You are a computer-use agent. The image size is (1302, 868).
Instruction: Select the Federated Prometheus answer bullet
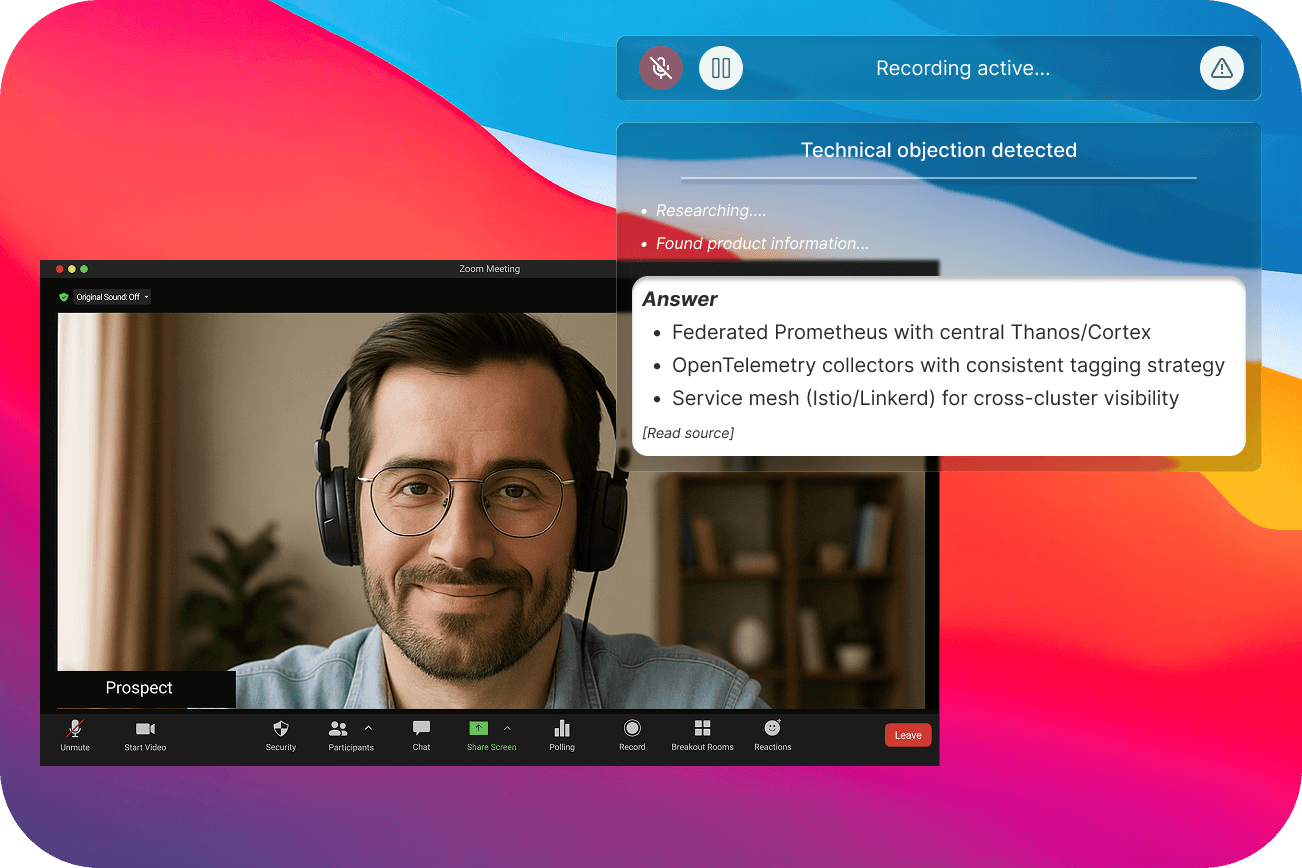(911, 332)
